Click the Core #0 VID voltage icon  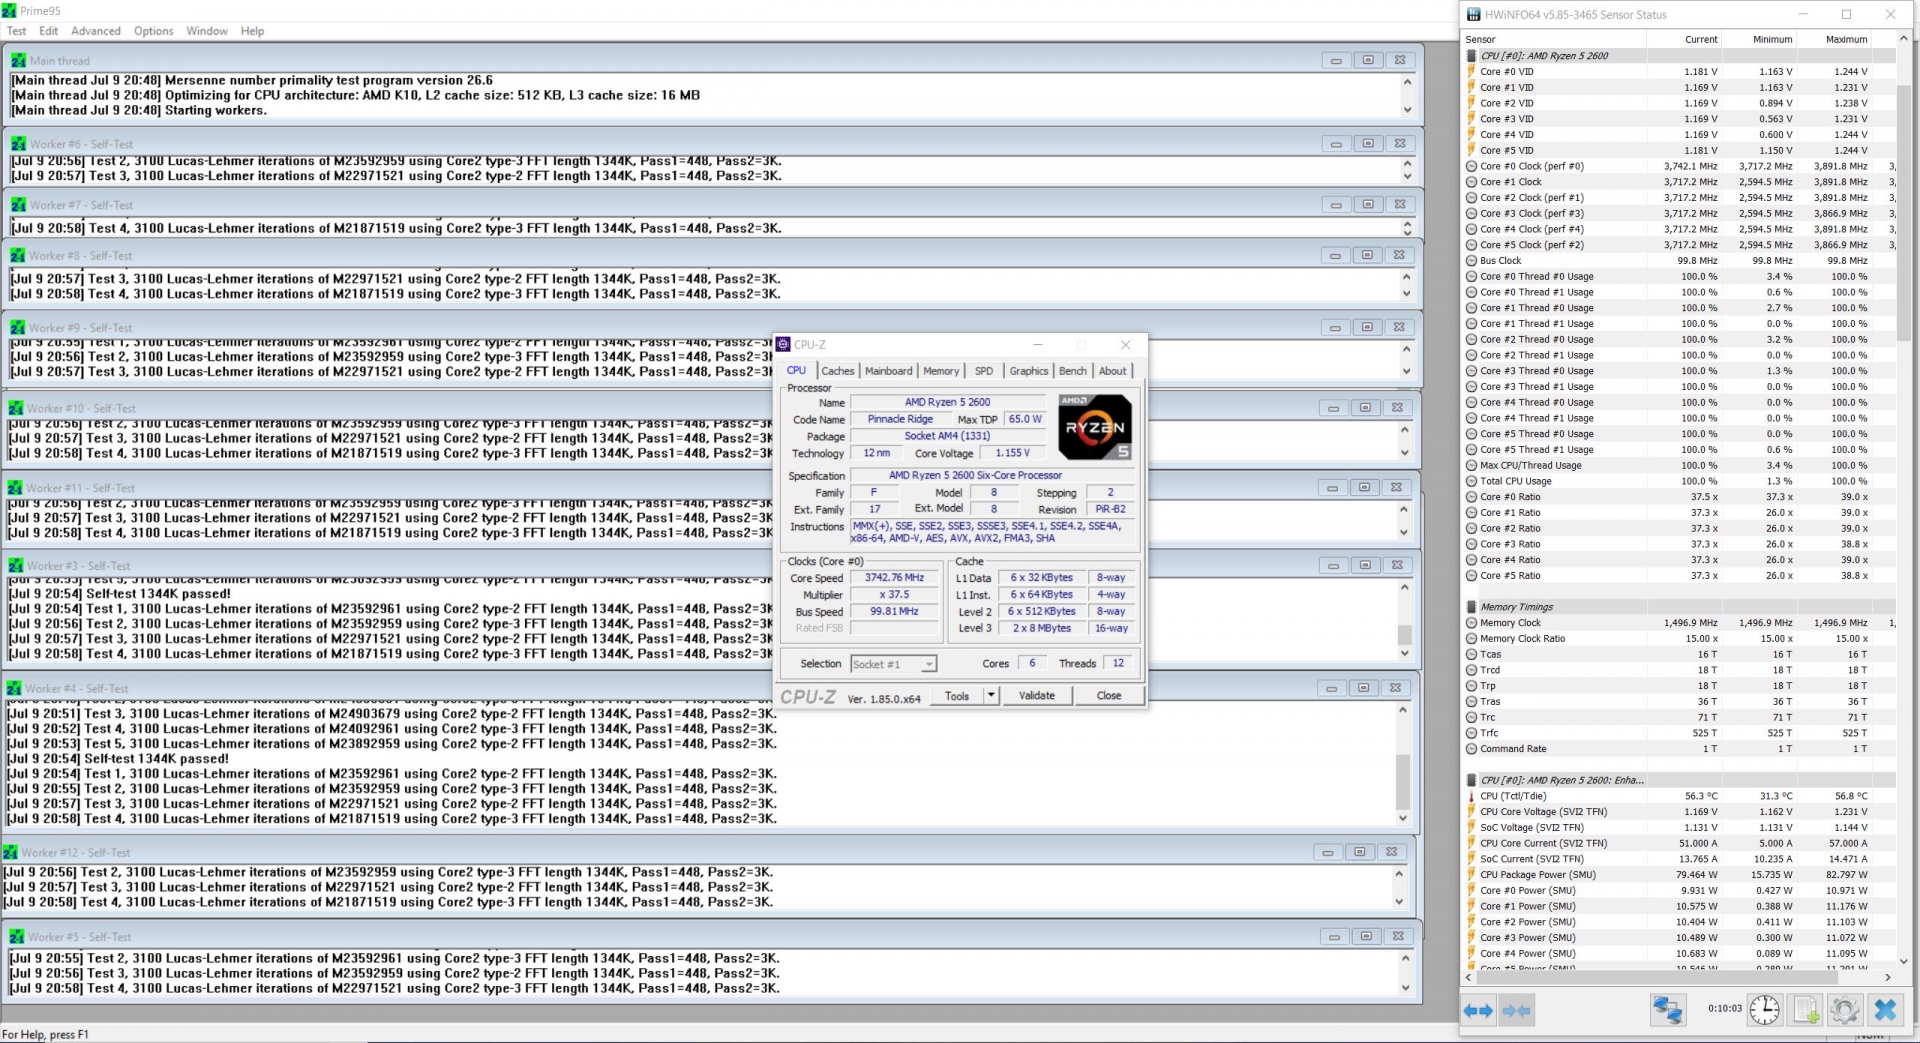1471,71
